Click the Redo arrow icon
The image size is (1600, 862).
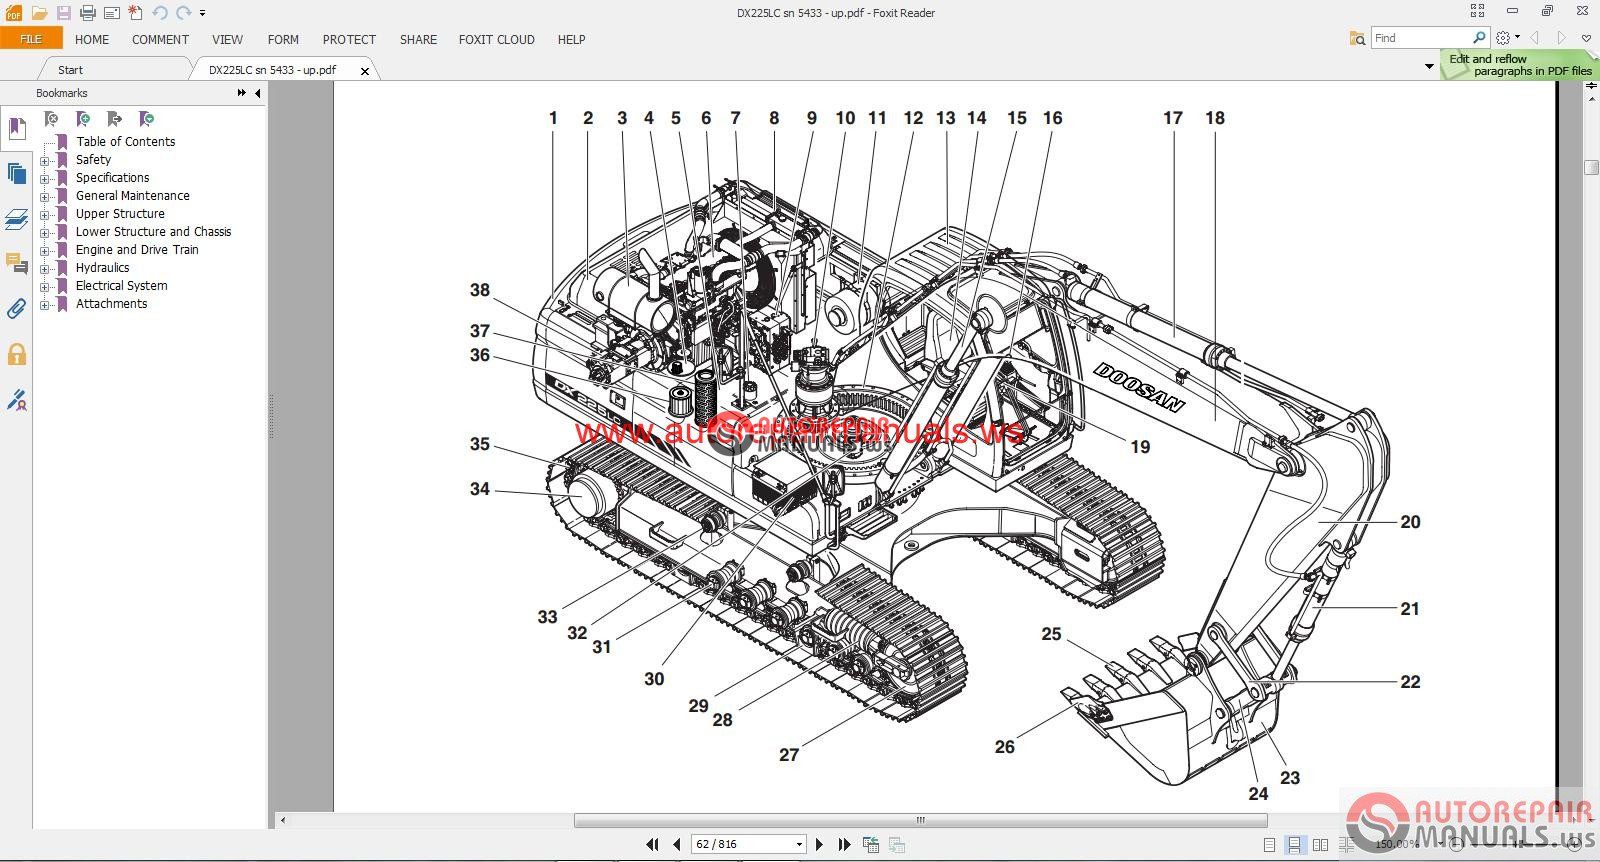184,13
